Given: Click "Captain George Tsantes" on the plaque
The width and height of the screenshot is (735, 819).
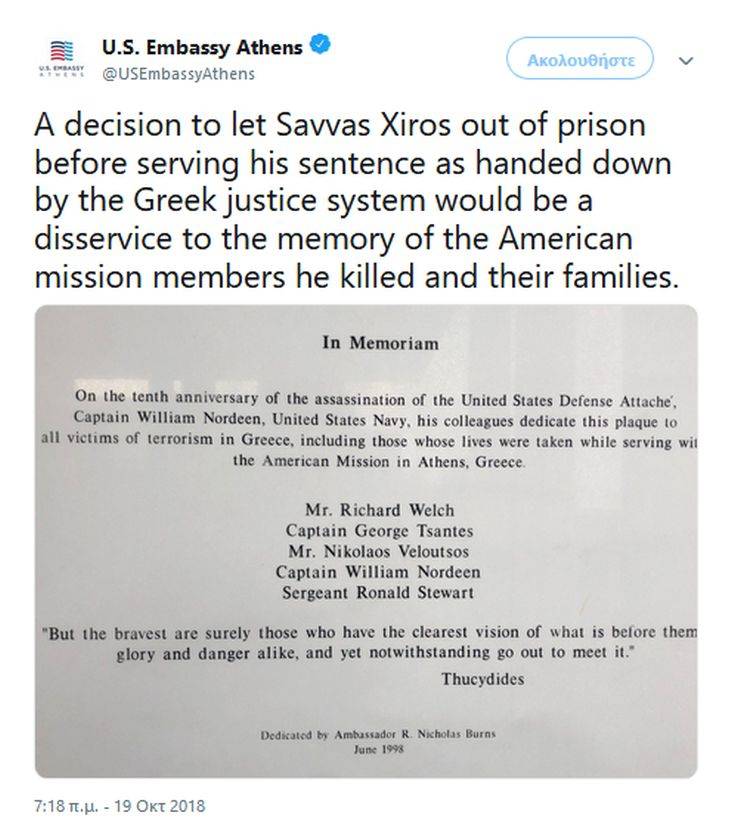Looking at the screenshot, I should pyautogui.click(x=382, y=529).
